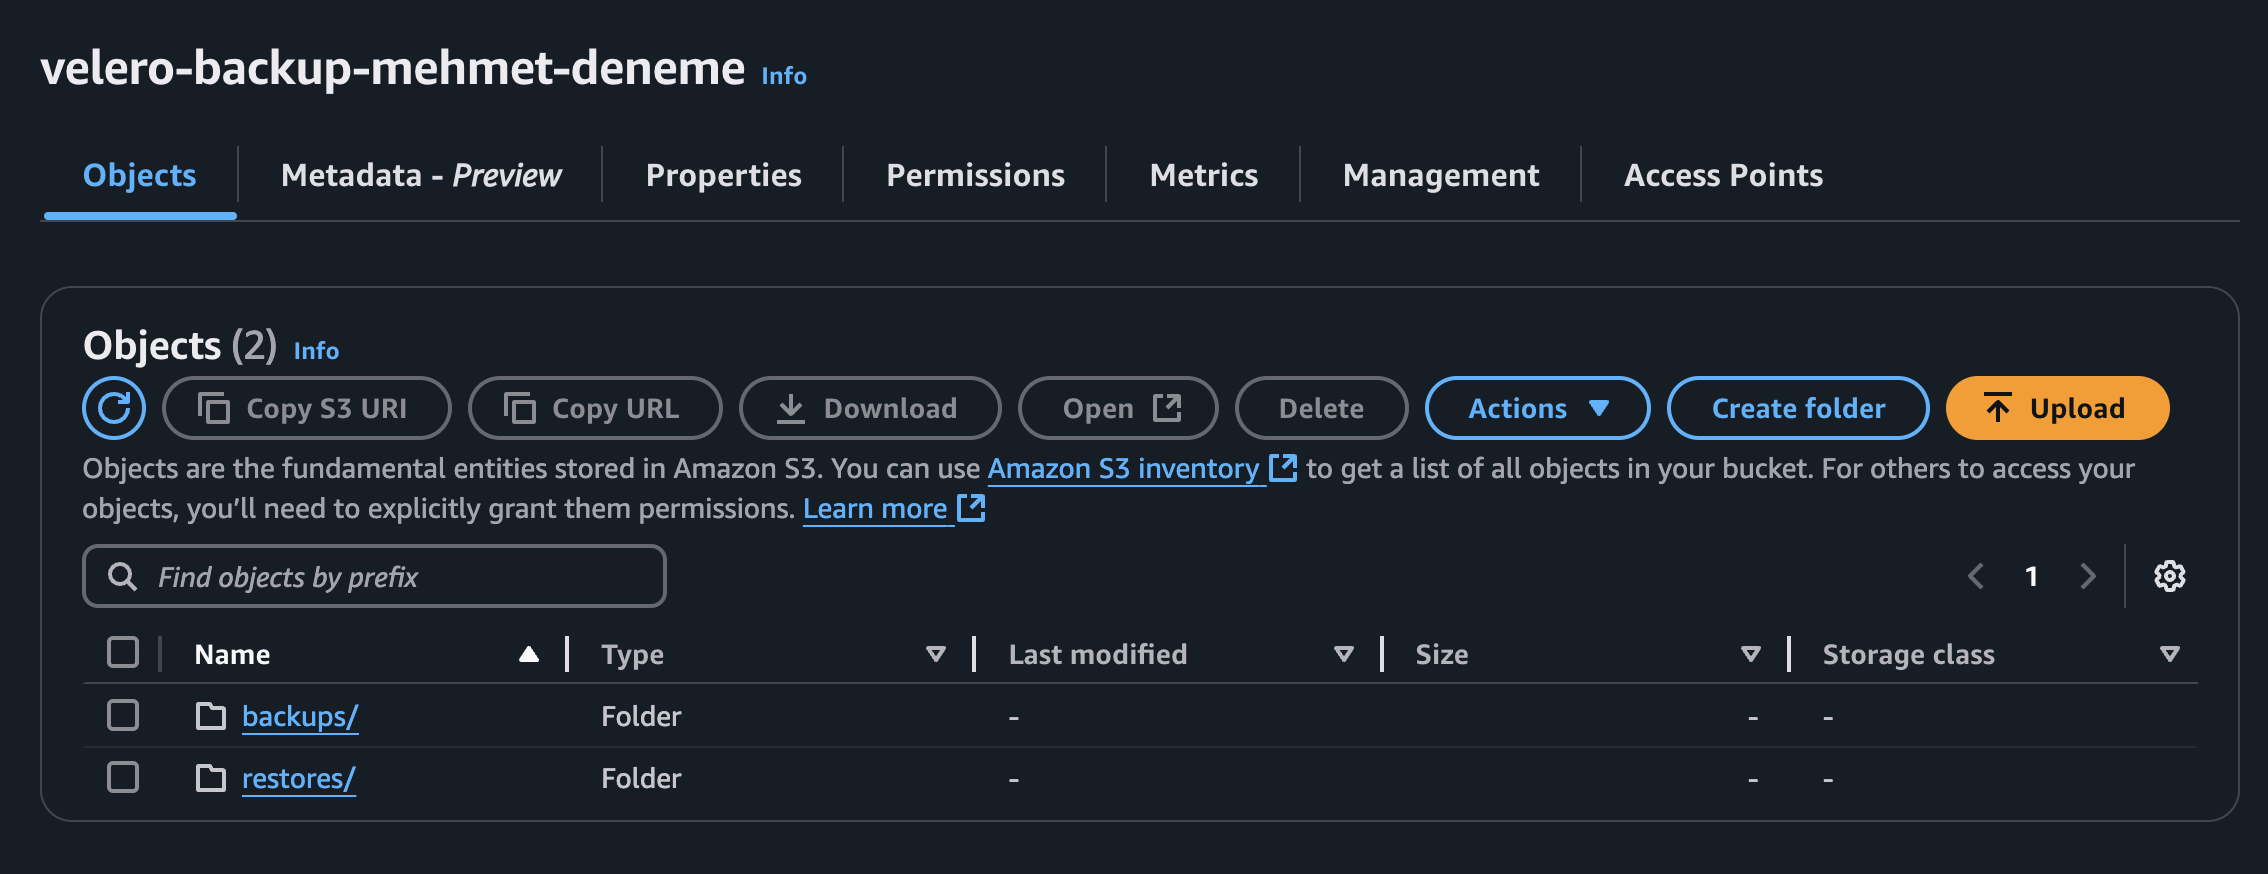
Task: Click the Name column header label
Action: pos(232,654)
